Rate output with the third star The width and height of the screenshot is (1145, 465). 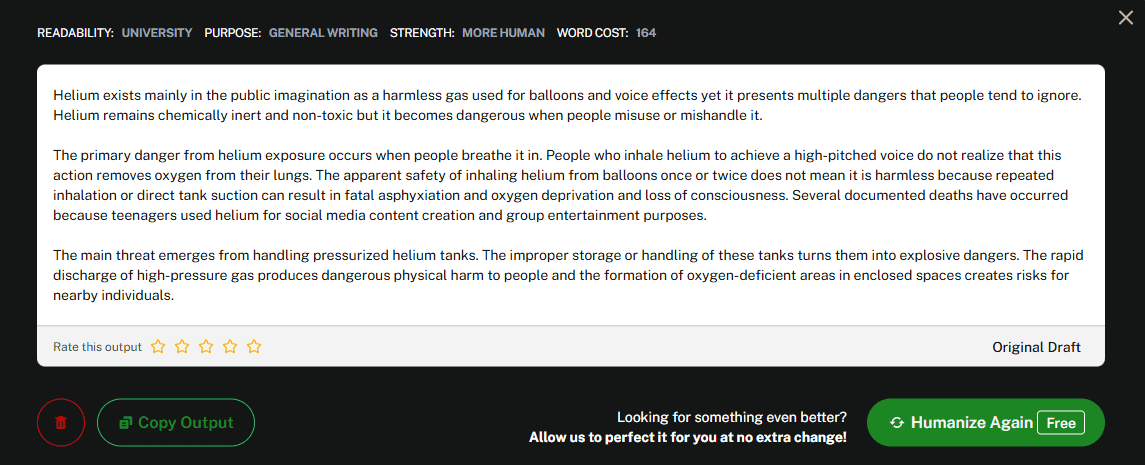pyautogui.click(x=206, y=347)
